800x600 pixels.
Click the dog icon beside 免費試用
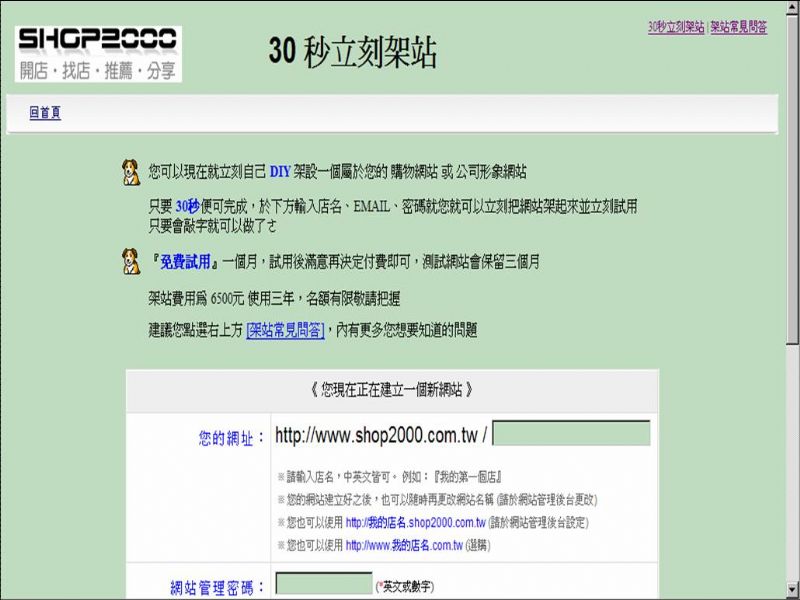131,261
